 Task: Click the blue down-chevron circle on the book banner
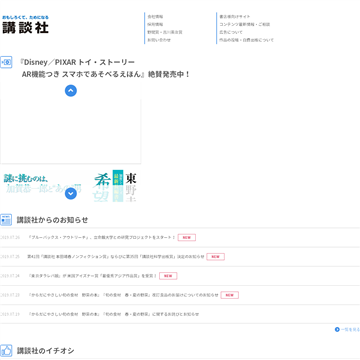71,193
